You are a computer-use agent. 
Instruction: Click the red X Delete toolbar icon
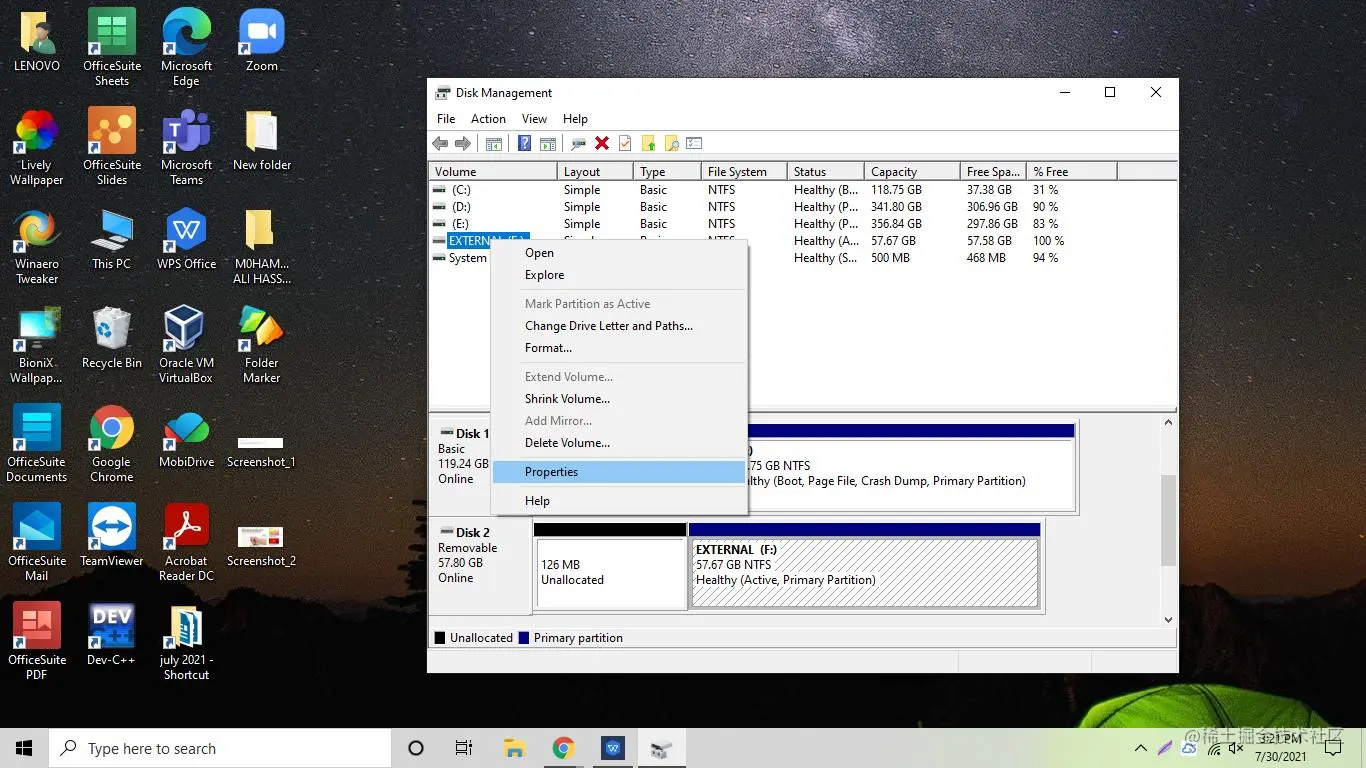(x=602, y=143)
